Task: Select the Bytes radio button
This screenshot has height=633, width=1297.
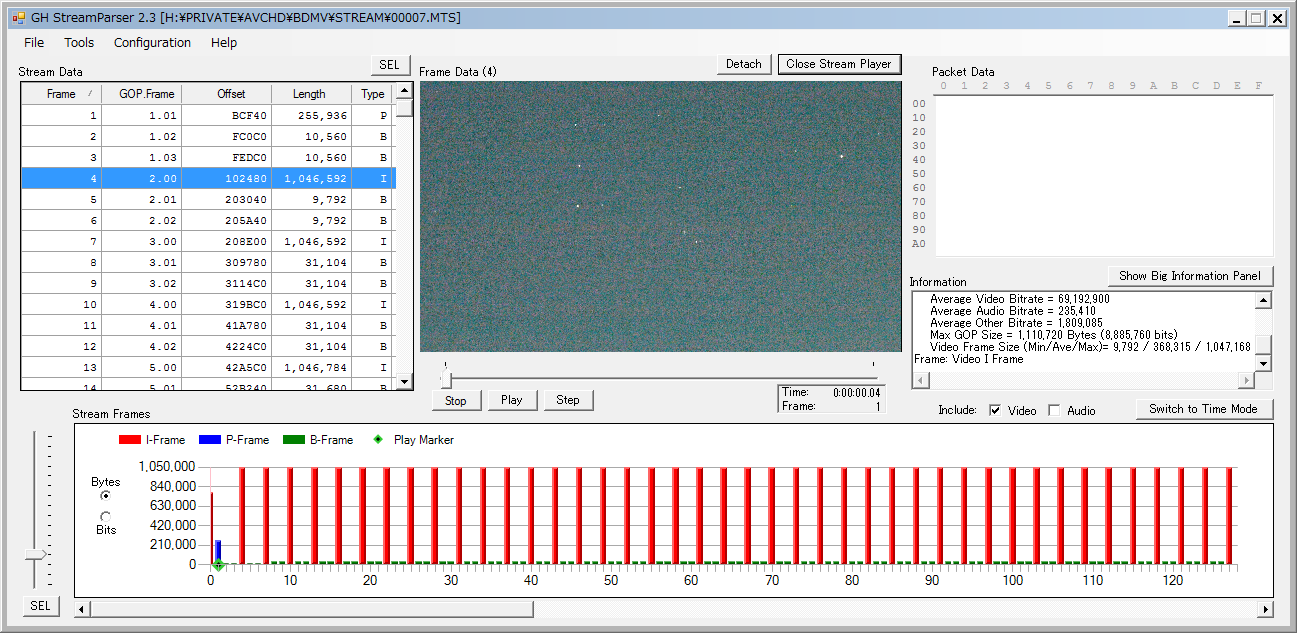Action: pyautogui.click(x=106, y=496)
